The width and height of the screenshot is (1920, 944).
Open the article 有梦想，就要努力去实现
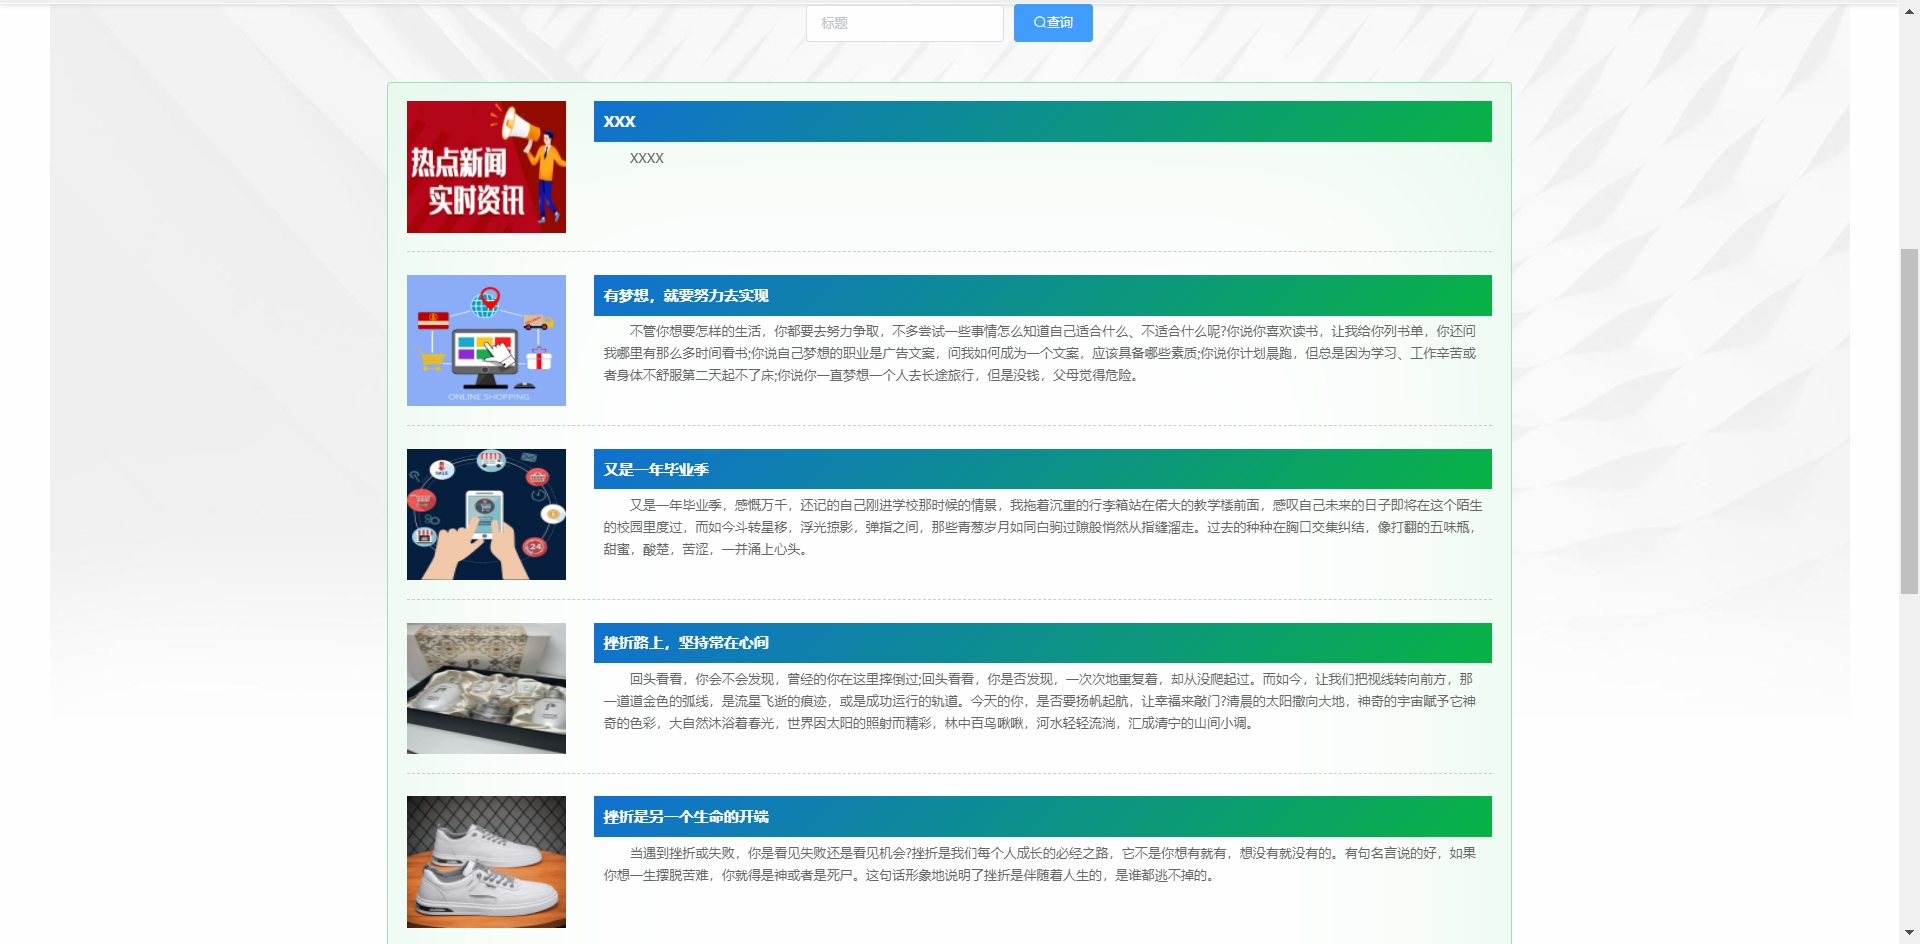686,296
